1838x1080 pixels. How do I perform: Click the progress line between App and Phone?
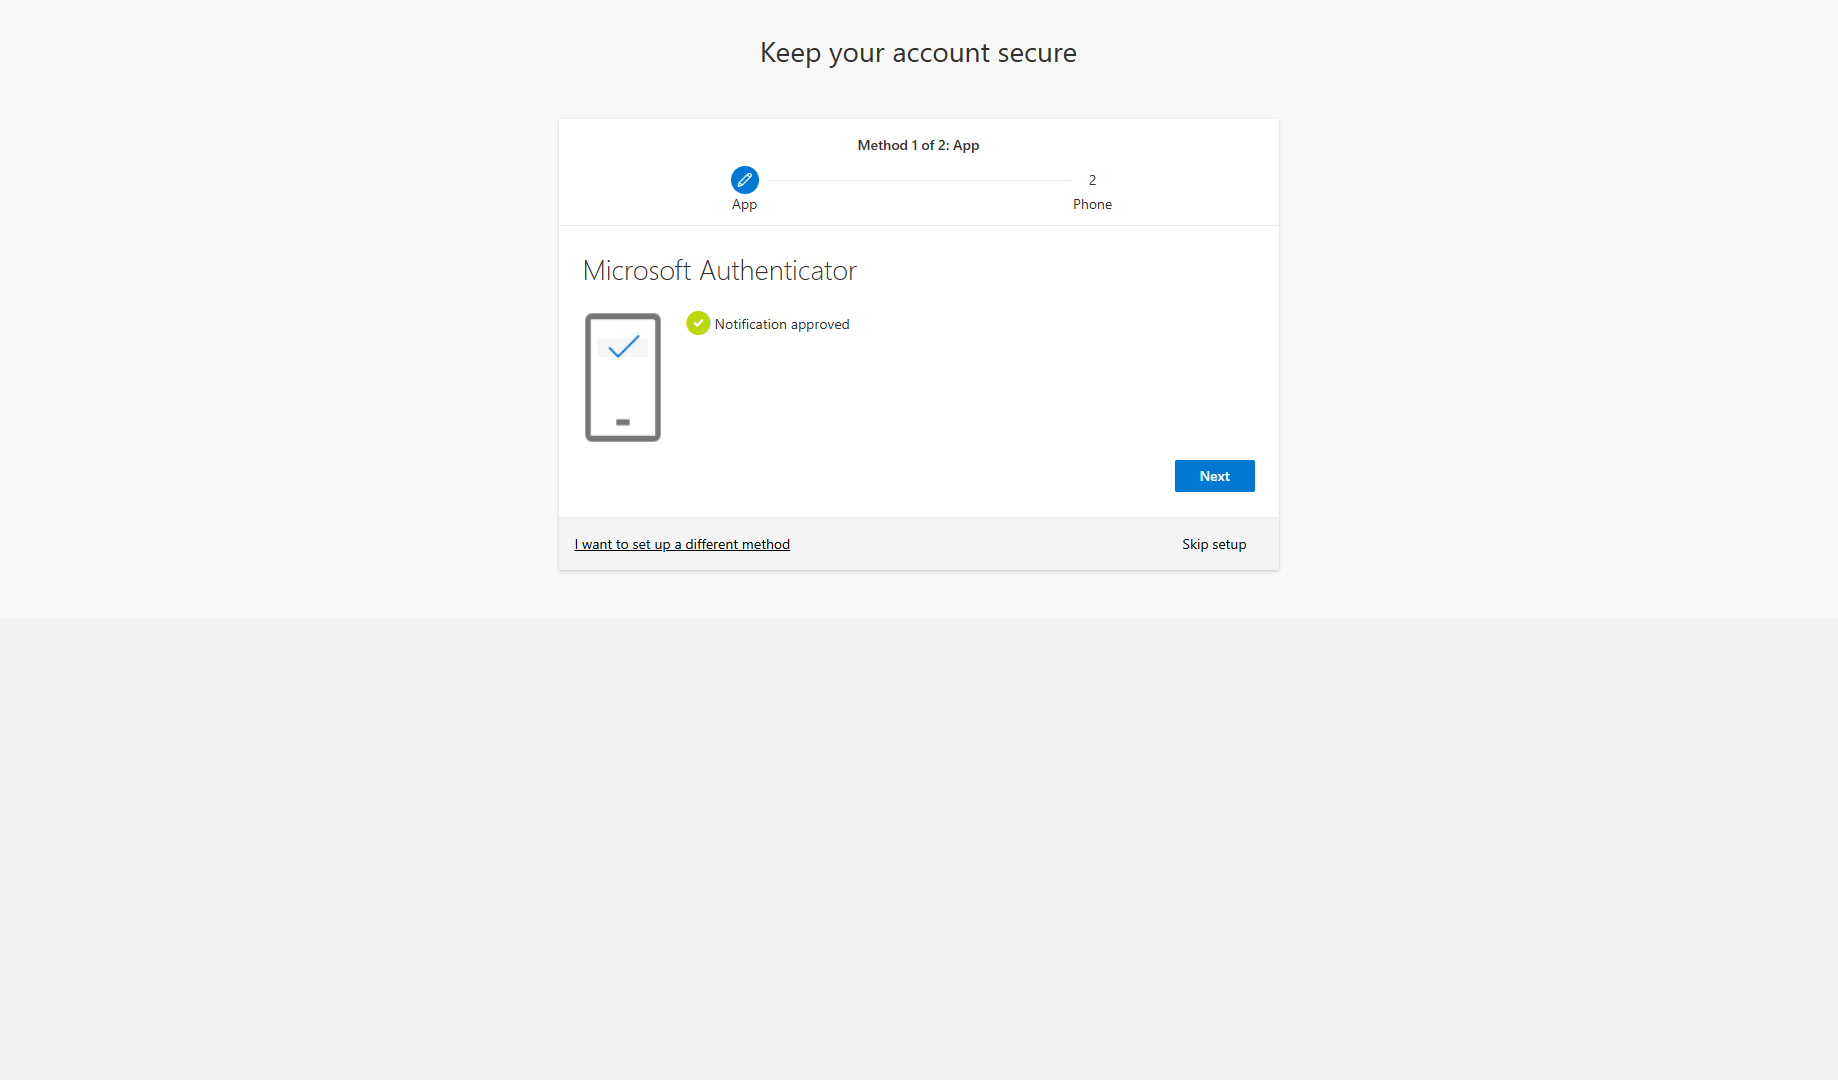tap(918, 180)
